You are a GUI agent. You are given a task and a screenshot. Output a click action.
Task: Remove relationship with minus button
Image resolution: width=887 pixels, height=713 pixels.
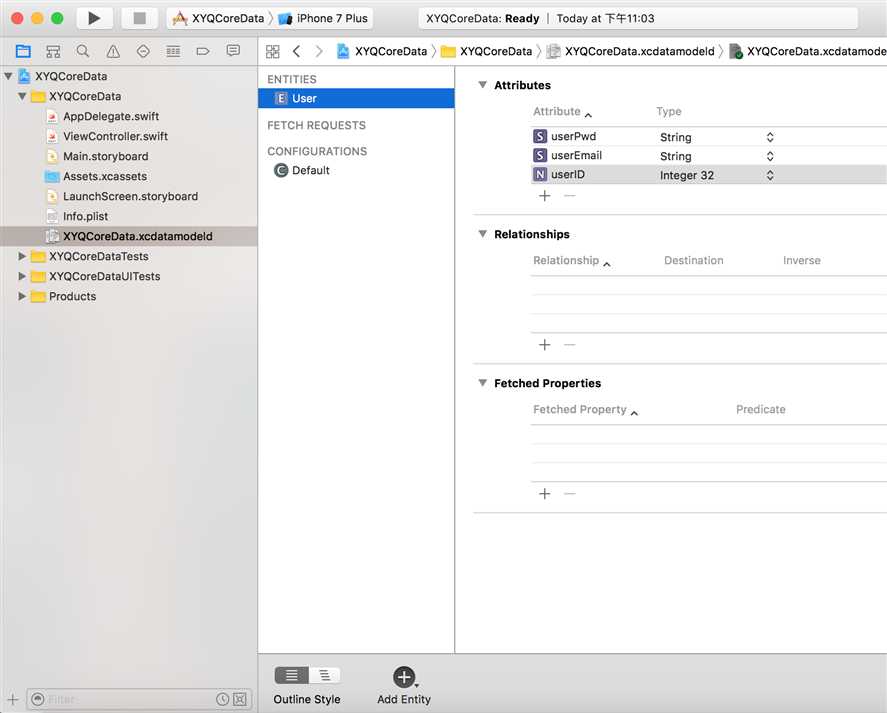(x=570, y=345)
